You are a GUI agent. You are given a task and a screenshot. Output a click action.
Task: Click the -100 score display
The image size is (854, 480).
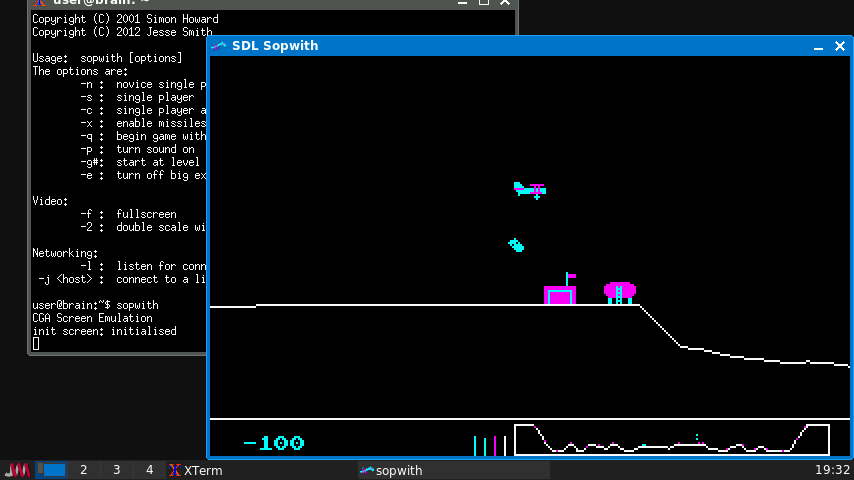coord(274,443)
